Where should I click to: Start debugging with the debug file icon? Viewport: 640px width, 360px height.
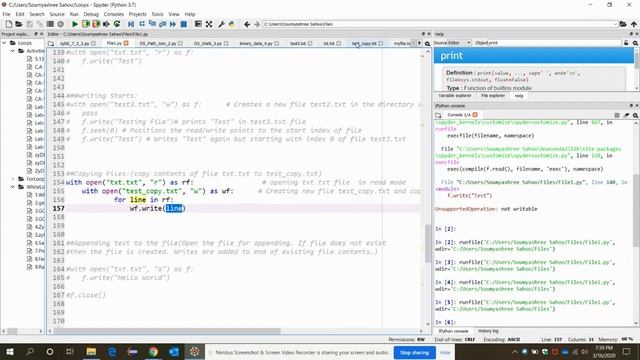(x=131, y=24)
